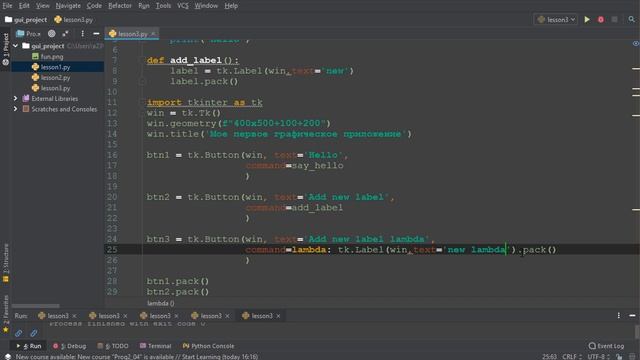Toggle the TODO tool window button
Screen dimensions: 640x360
(x=113, y=346)
